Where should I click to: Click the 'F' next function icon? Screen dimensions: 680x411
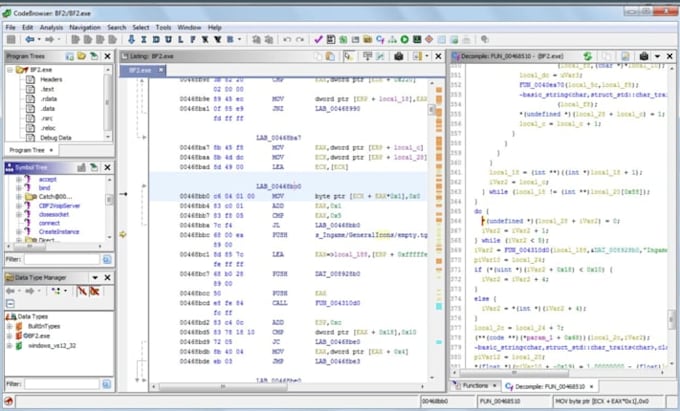tap(193, 39)
